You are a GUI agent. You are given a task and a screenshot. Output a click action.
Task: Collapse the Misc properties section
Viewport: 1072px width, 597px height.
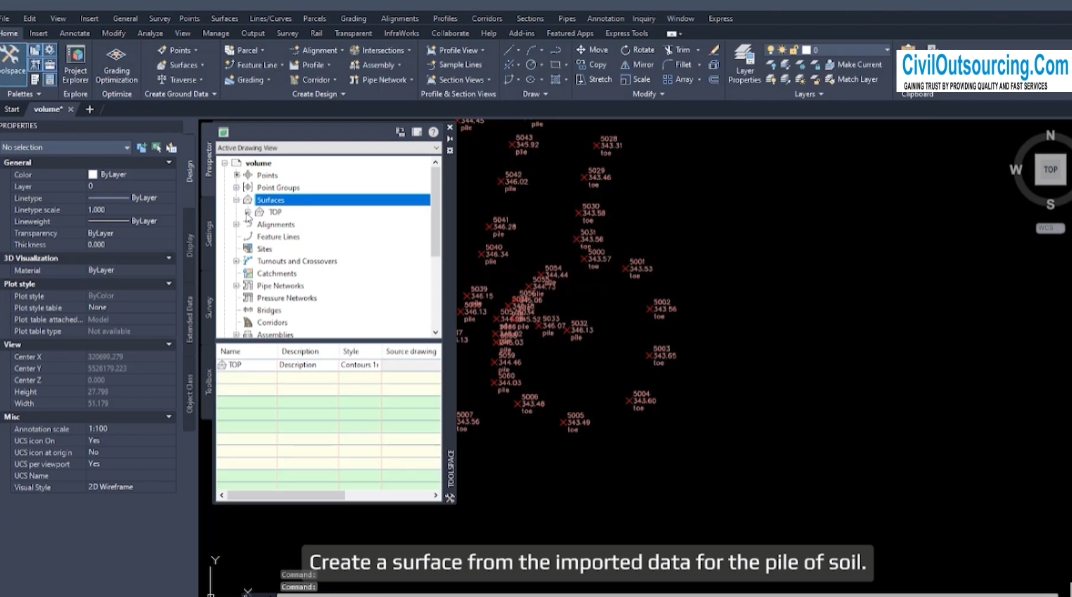pyautogui.click(x=169, y=416)
